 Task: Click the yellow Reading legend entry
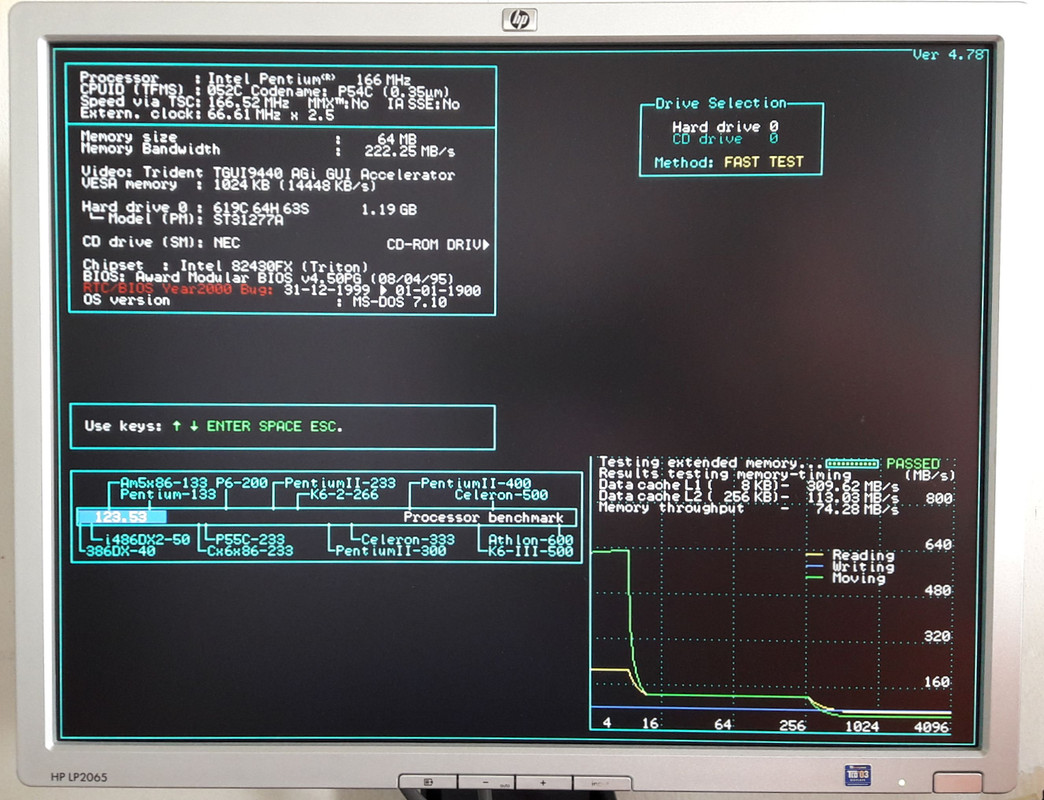coord(850,555)
